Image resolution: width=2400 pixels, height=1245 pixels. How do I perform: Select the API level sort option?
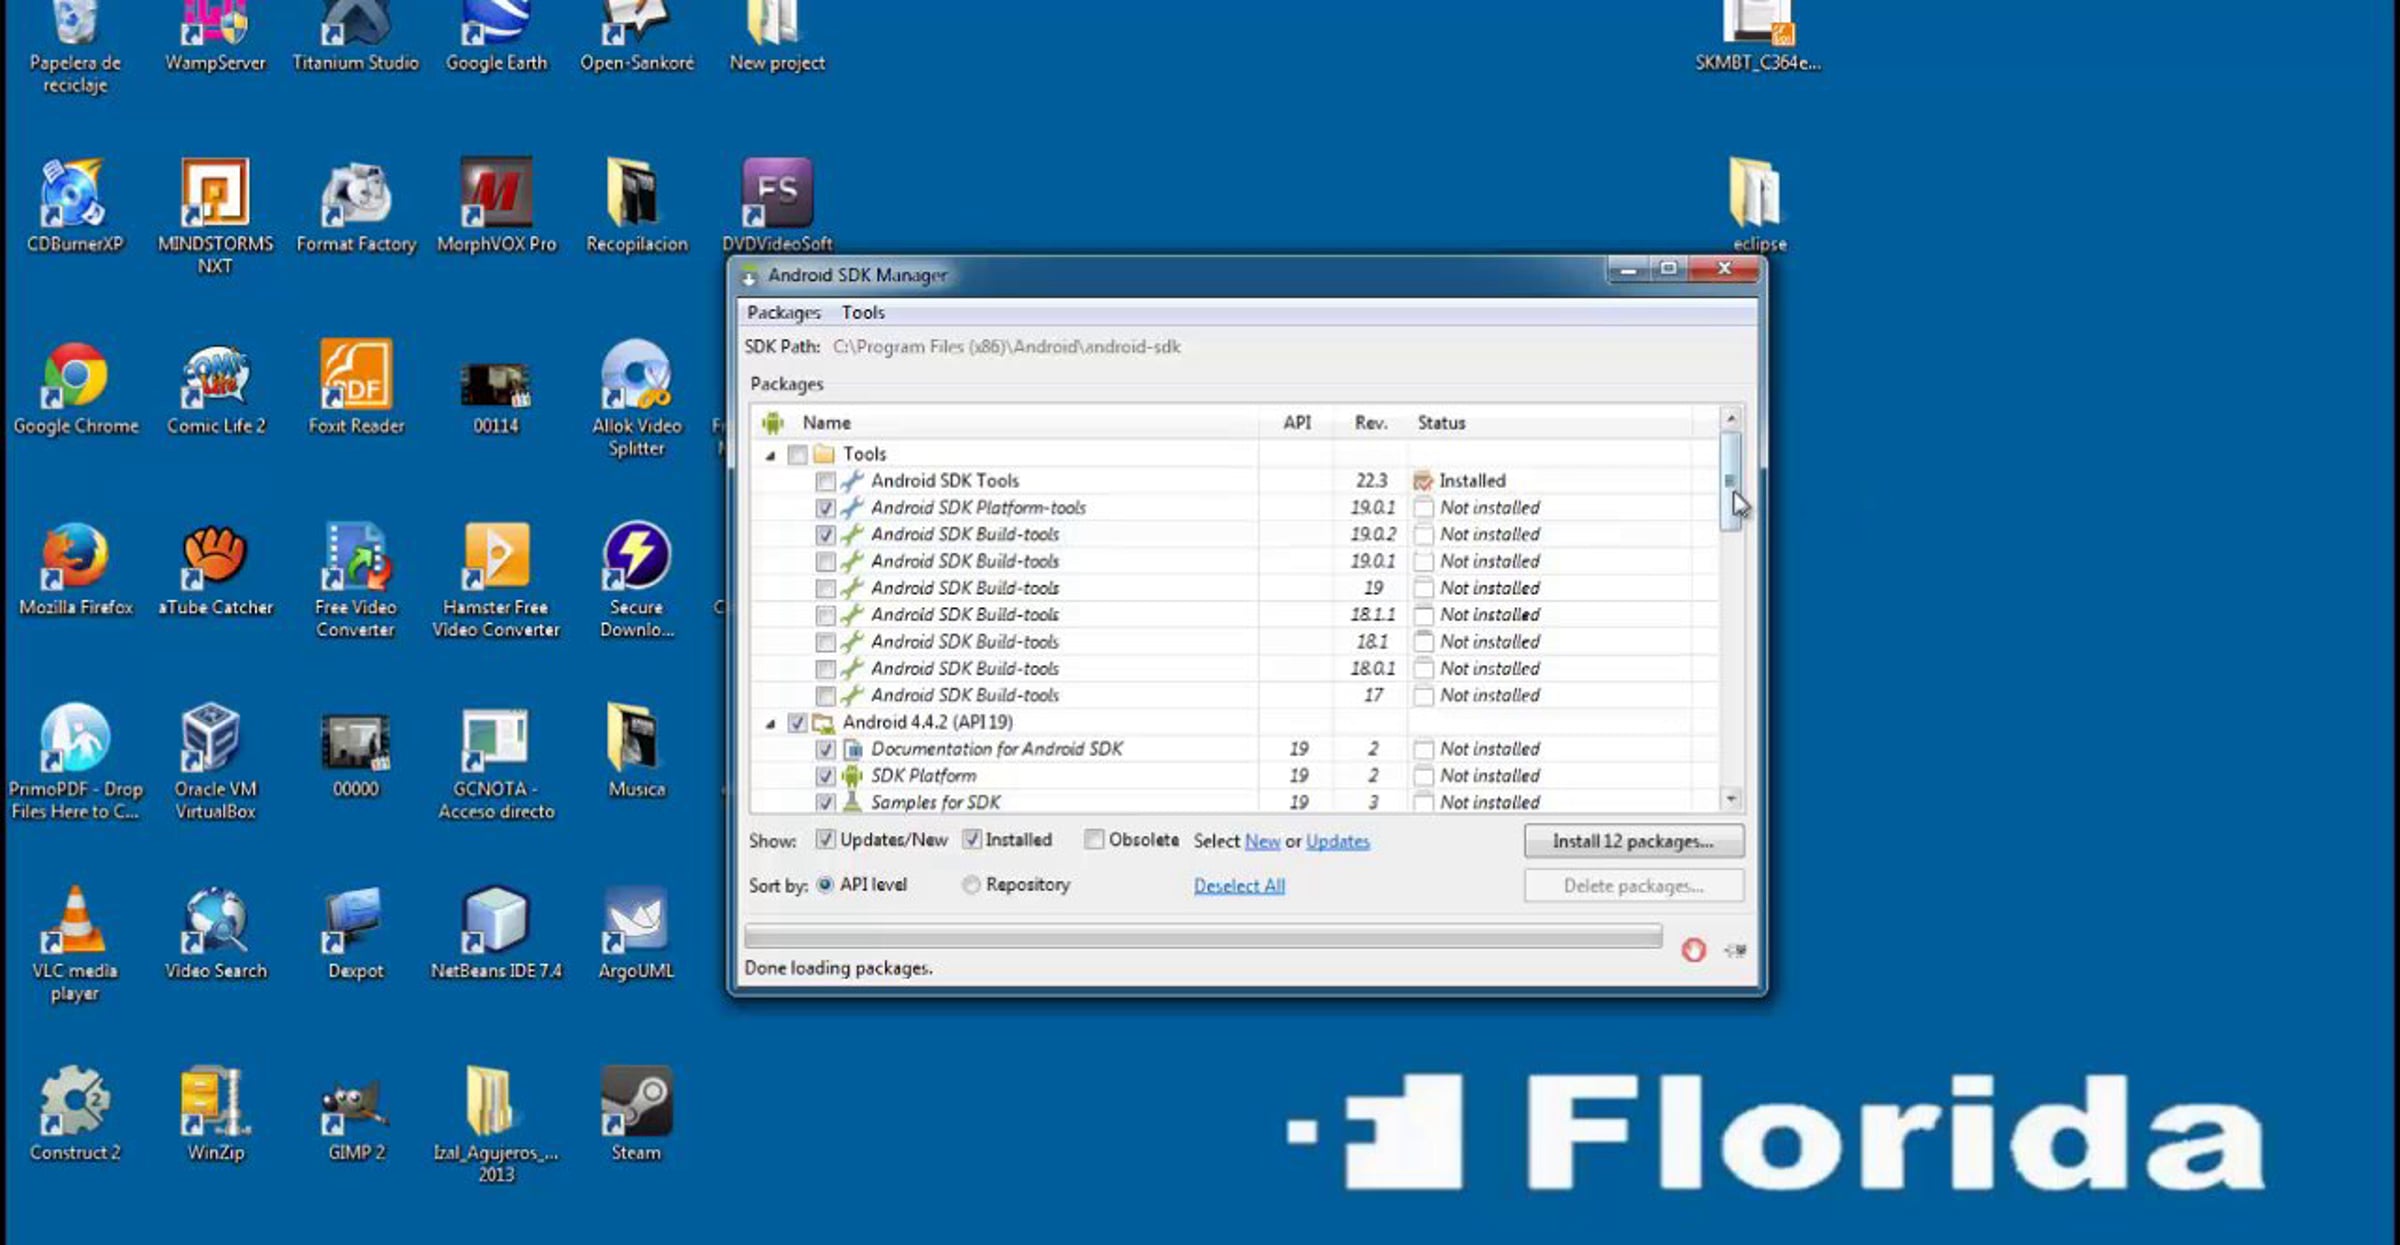[x=825, y=885]
